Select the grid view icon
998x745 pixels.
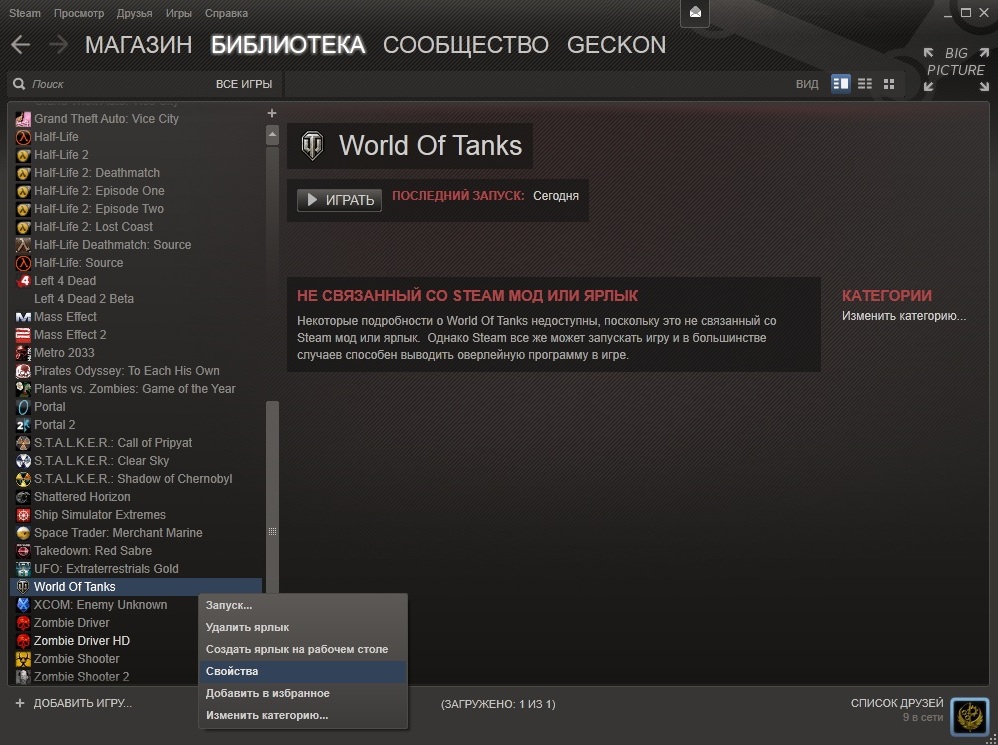(889, 84)
